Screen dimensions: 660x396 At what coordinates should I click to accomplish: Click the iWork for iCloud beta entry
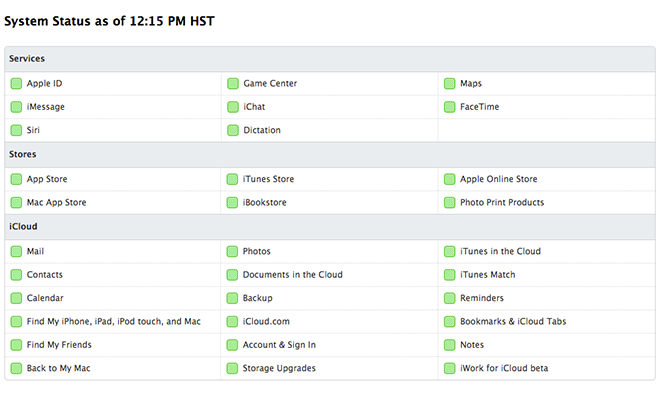point(504,368)
